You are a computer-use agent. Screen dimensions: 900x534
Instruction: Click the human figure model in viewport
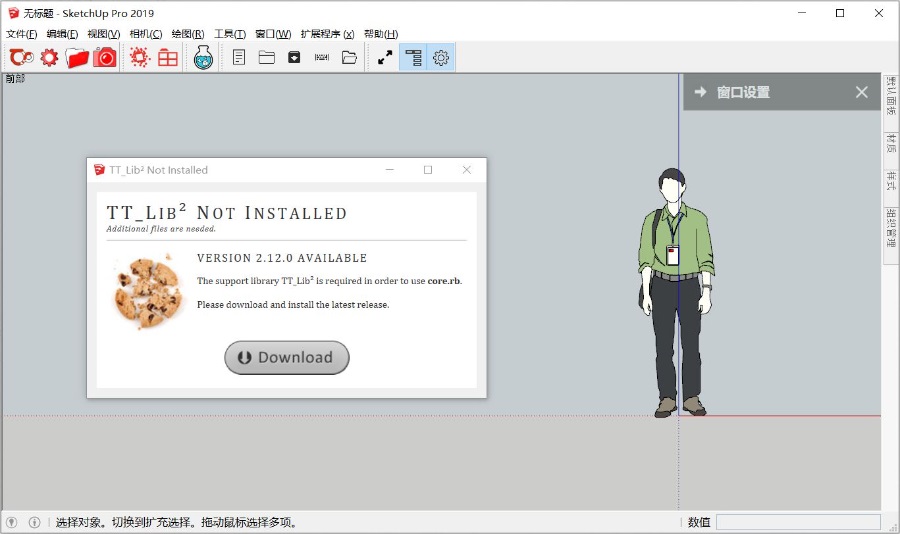pyautogui.click(x=676, y=292)
